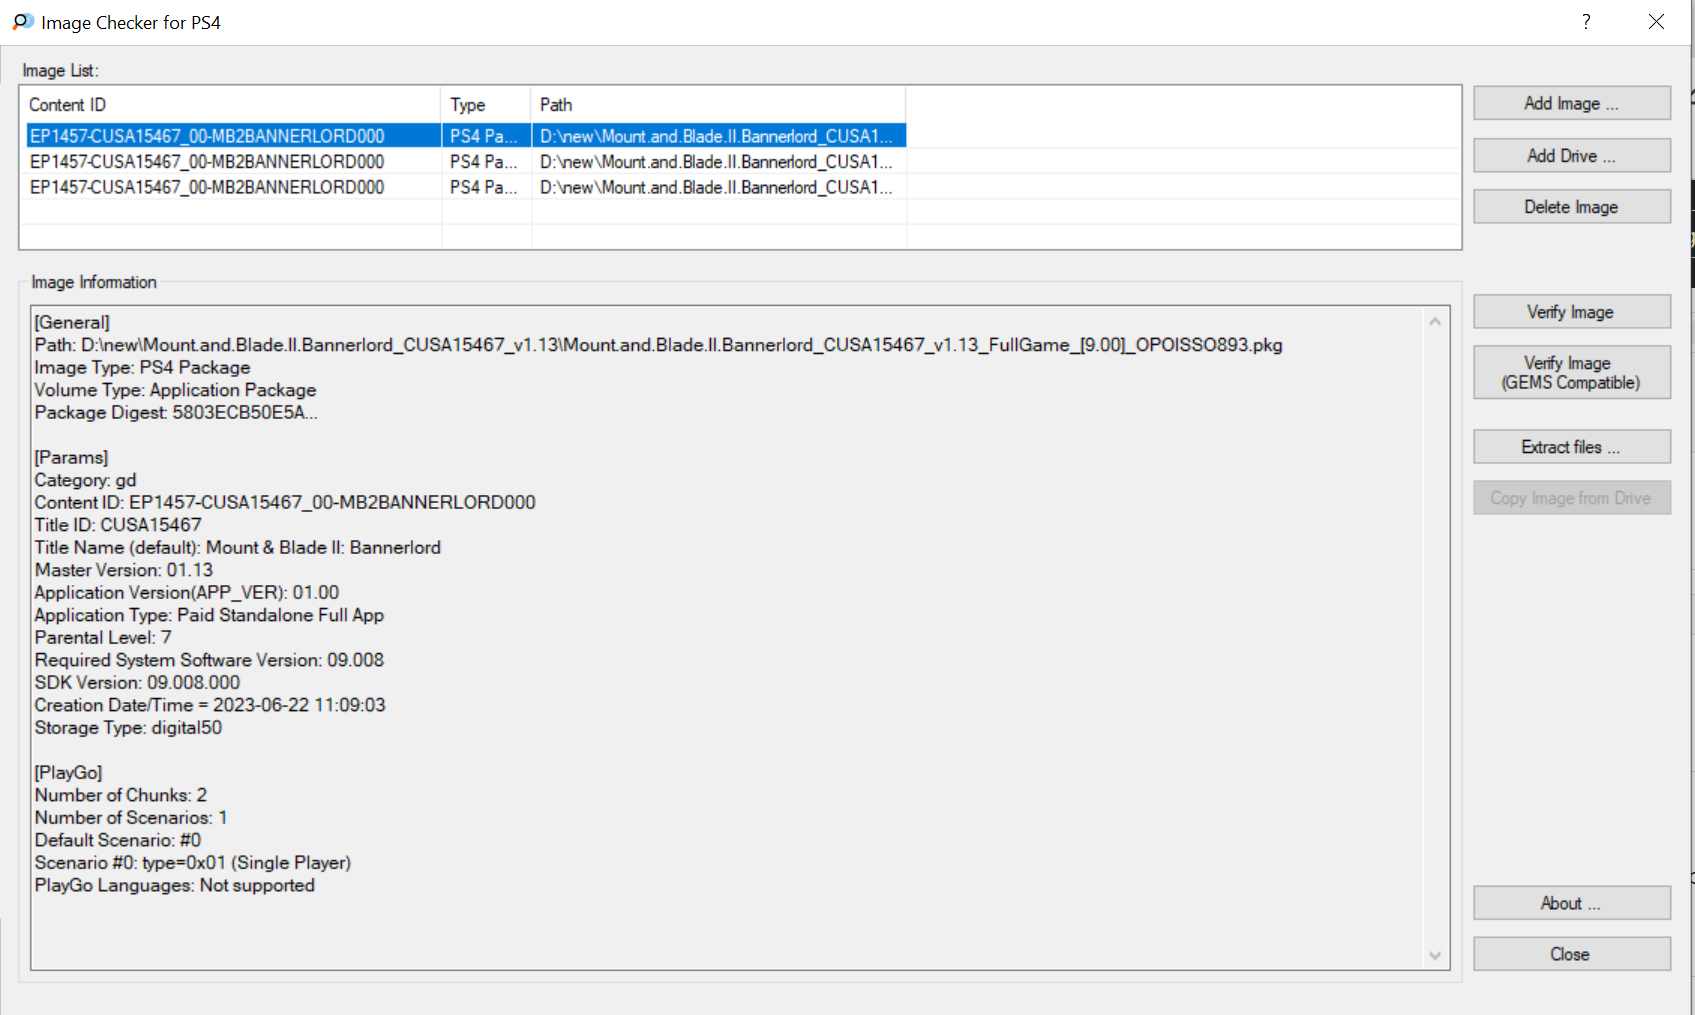This screenshot has width=1695, height=1015.
Task: Click scroll-down arrow in Image Information
Action: pyautogui.click(x=1435, y=956)
